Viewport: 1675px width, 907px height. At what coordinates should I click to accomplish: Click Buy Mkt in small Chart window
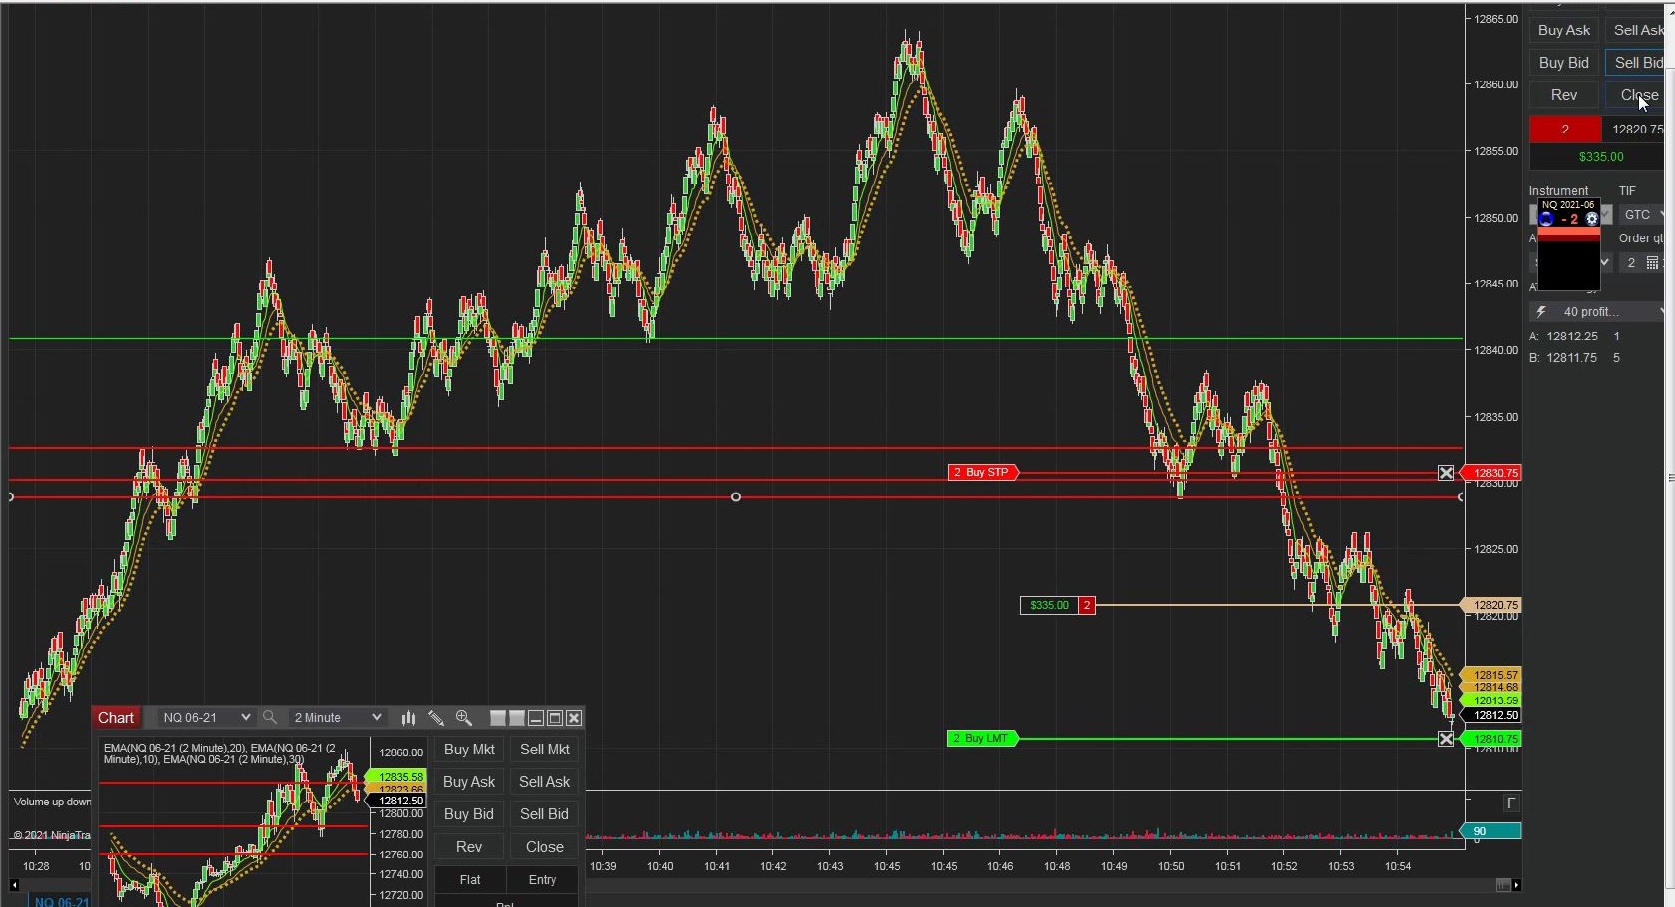(469, 749)
